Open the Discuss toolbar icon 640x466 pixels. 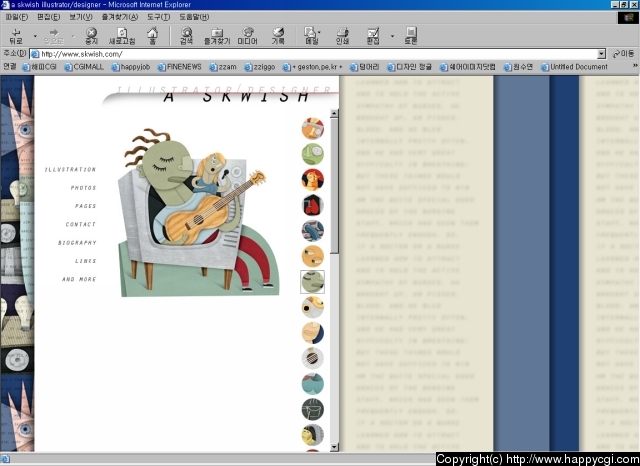[x=411, y=36]
